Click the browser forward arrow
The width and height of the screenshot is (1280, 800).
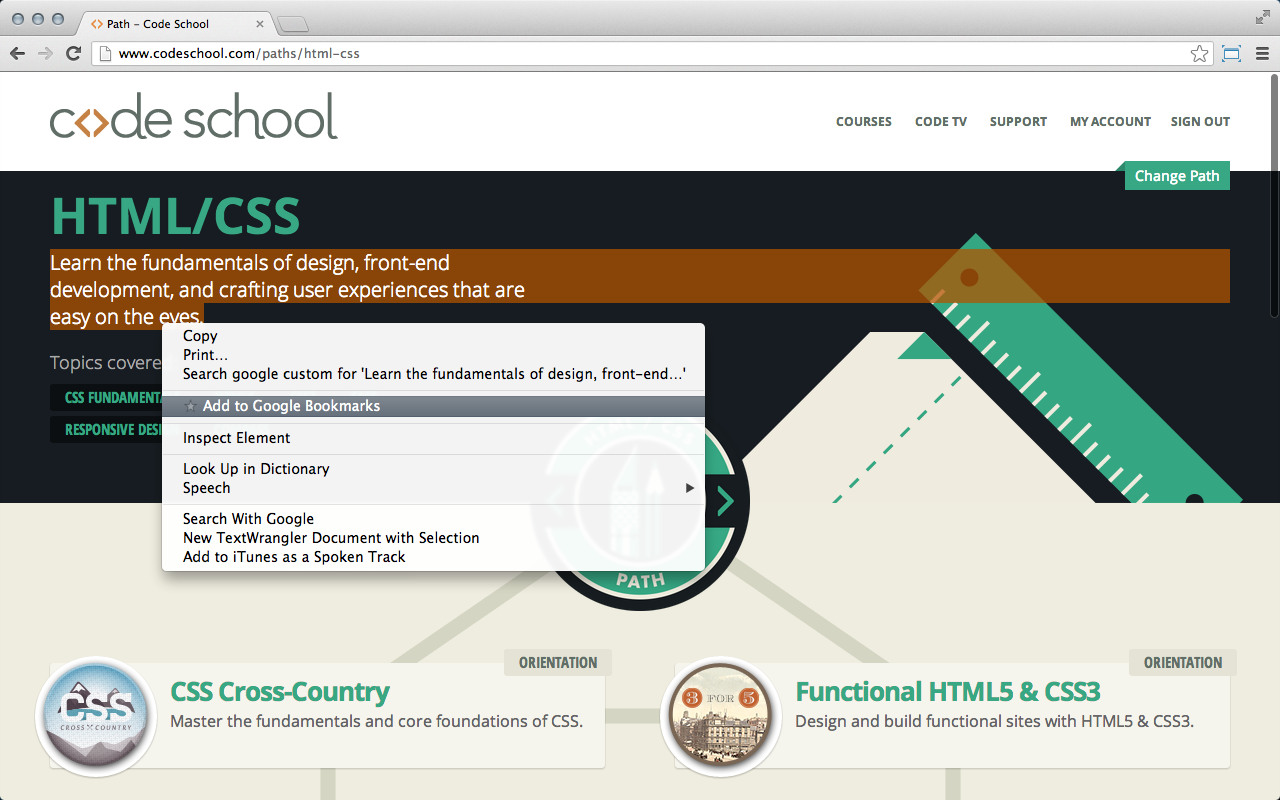45,53
